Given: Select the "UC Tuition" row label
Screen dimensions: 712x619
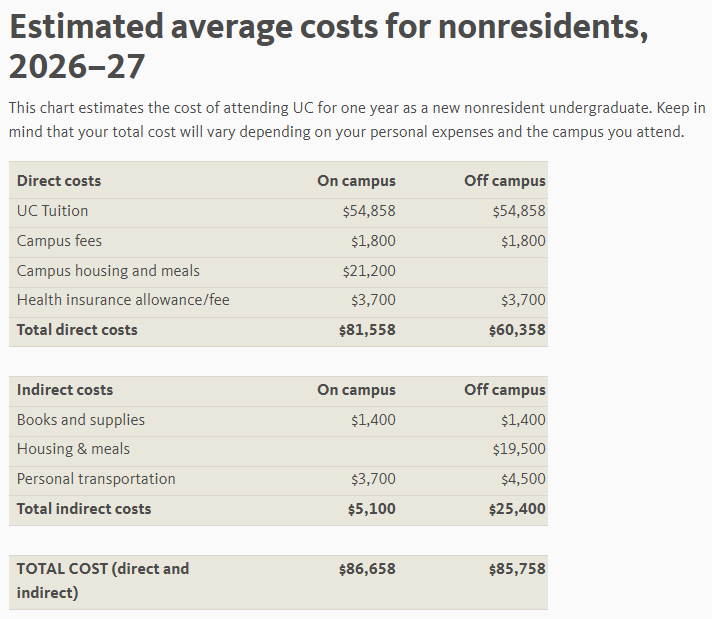Looking at the screenshot, I should (x=52, y=211).
